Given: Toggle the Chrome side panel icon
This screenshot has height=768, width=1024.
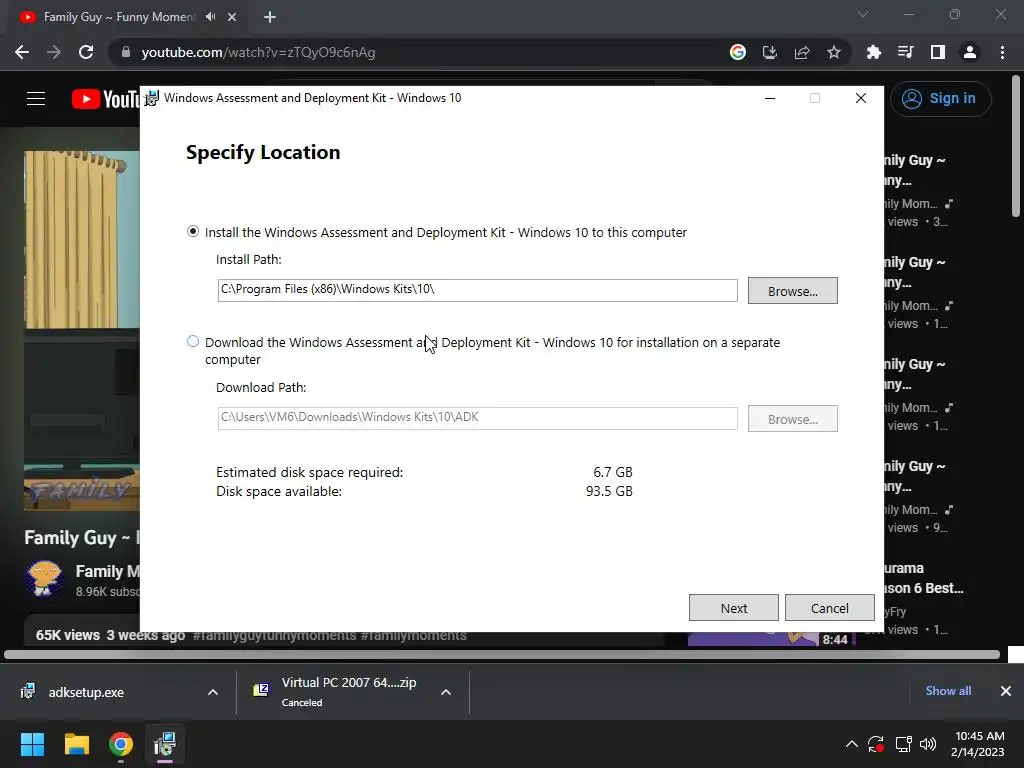Looking at the screenshot, I should pos(938,52).
